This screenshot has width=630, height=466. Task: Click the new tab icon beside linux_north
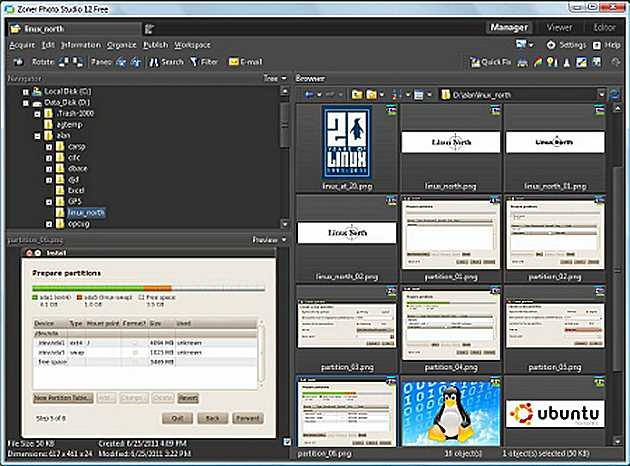(149, 28)
